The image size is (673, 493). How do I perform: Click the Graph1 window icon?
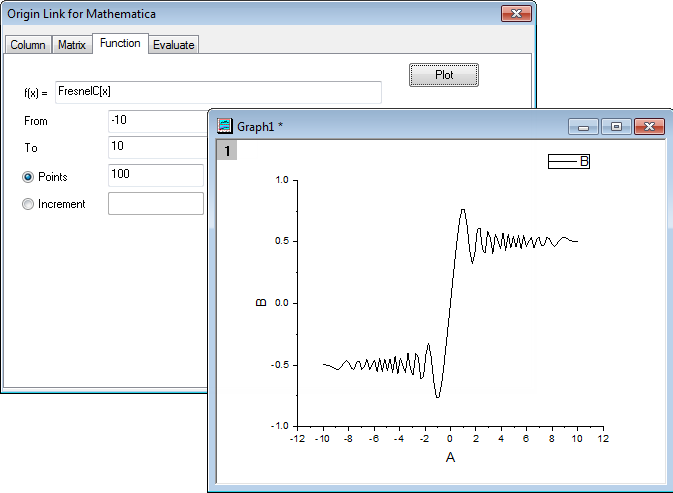coord(225,127)
